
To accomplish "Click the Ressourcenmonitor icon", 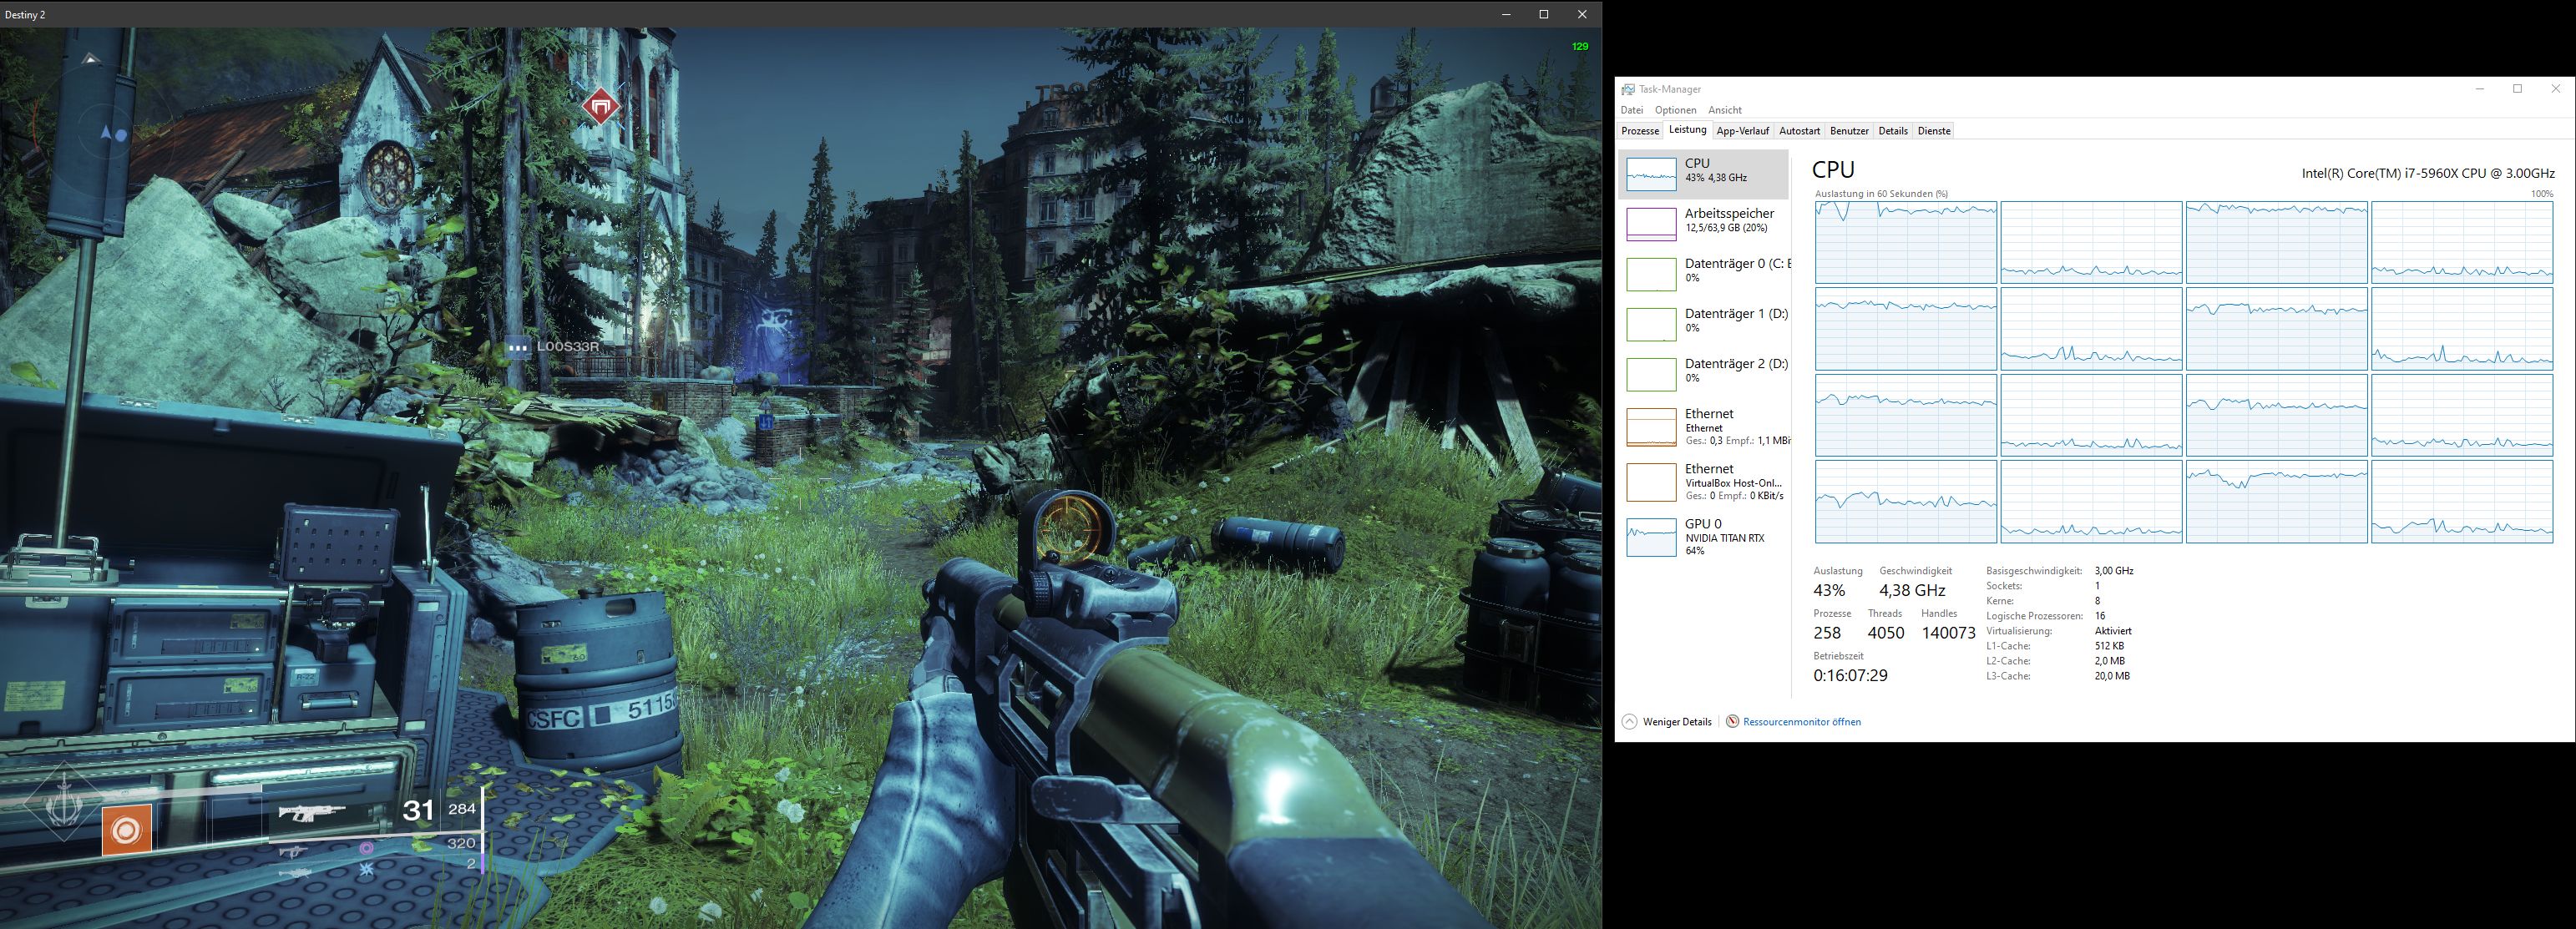I will [x=1732, y=721].
